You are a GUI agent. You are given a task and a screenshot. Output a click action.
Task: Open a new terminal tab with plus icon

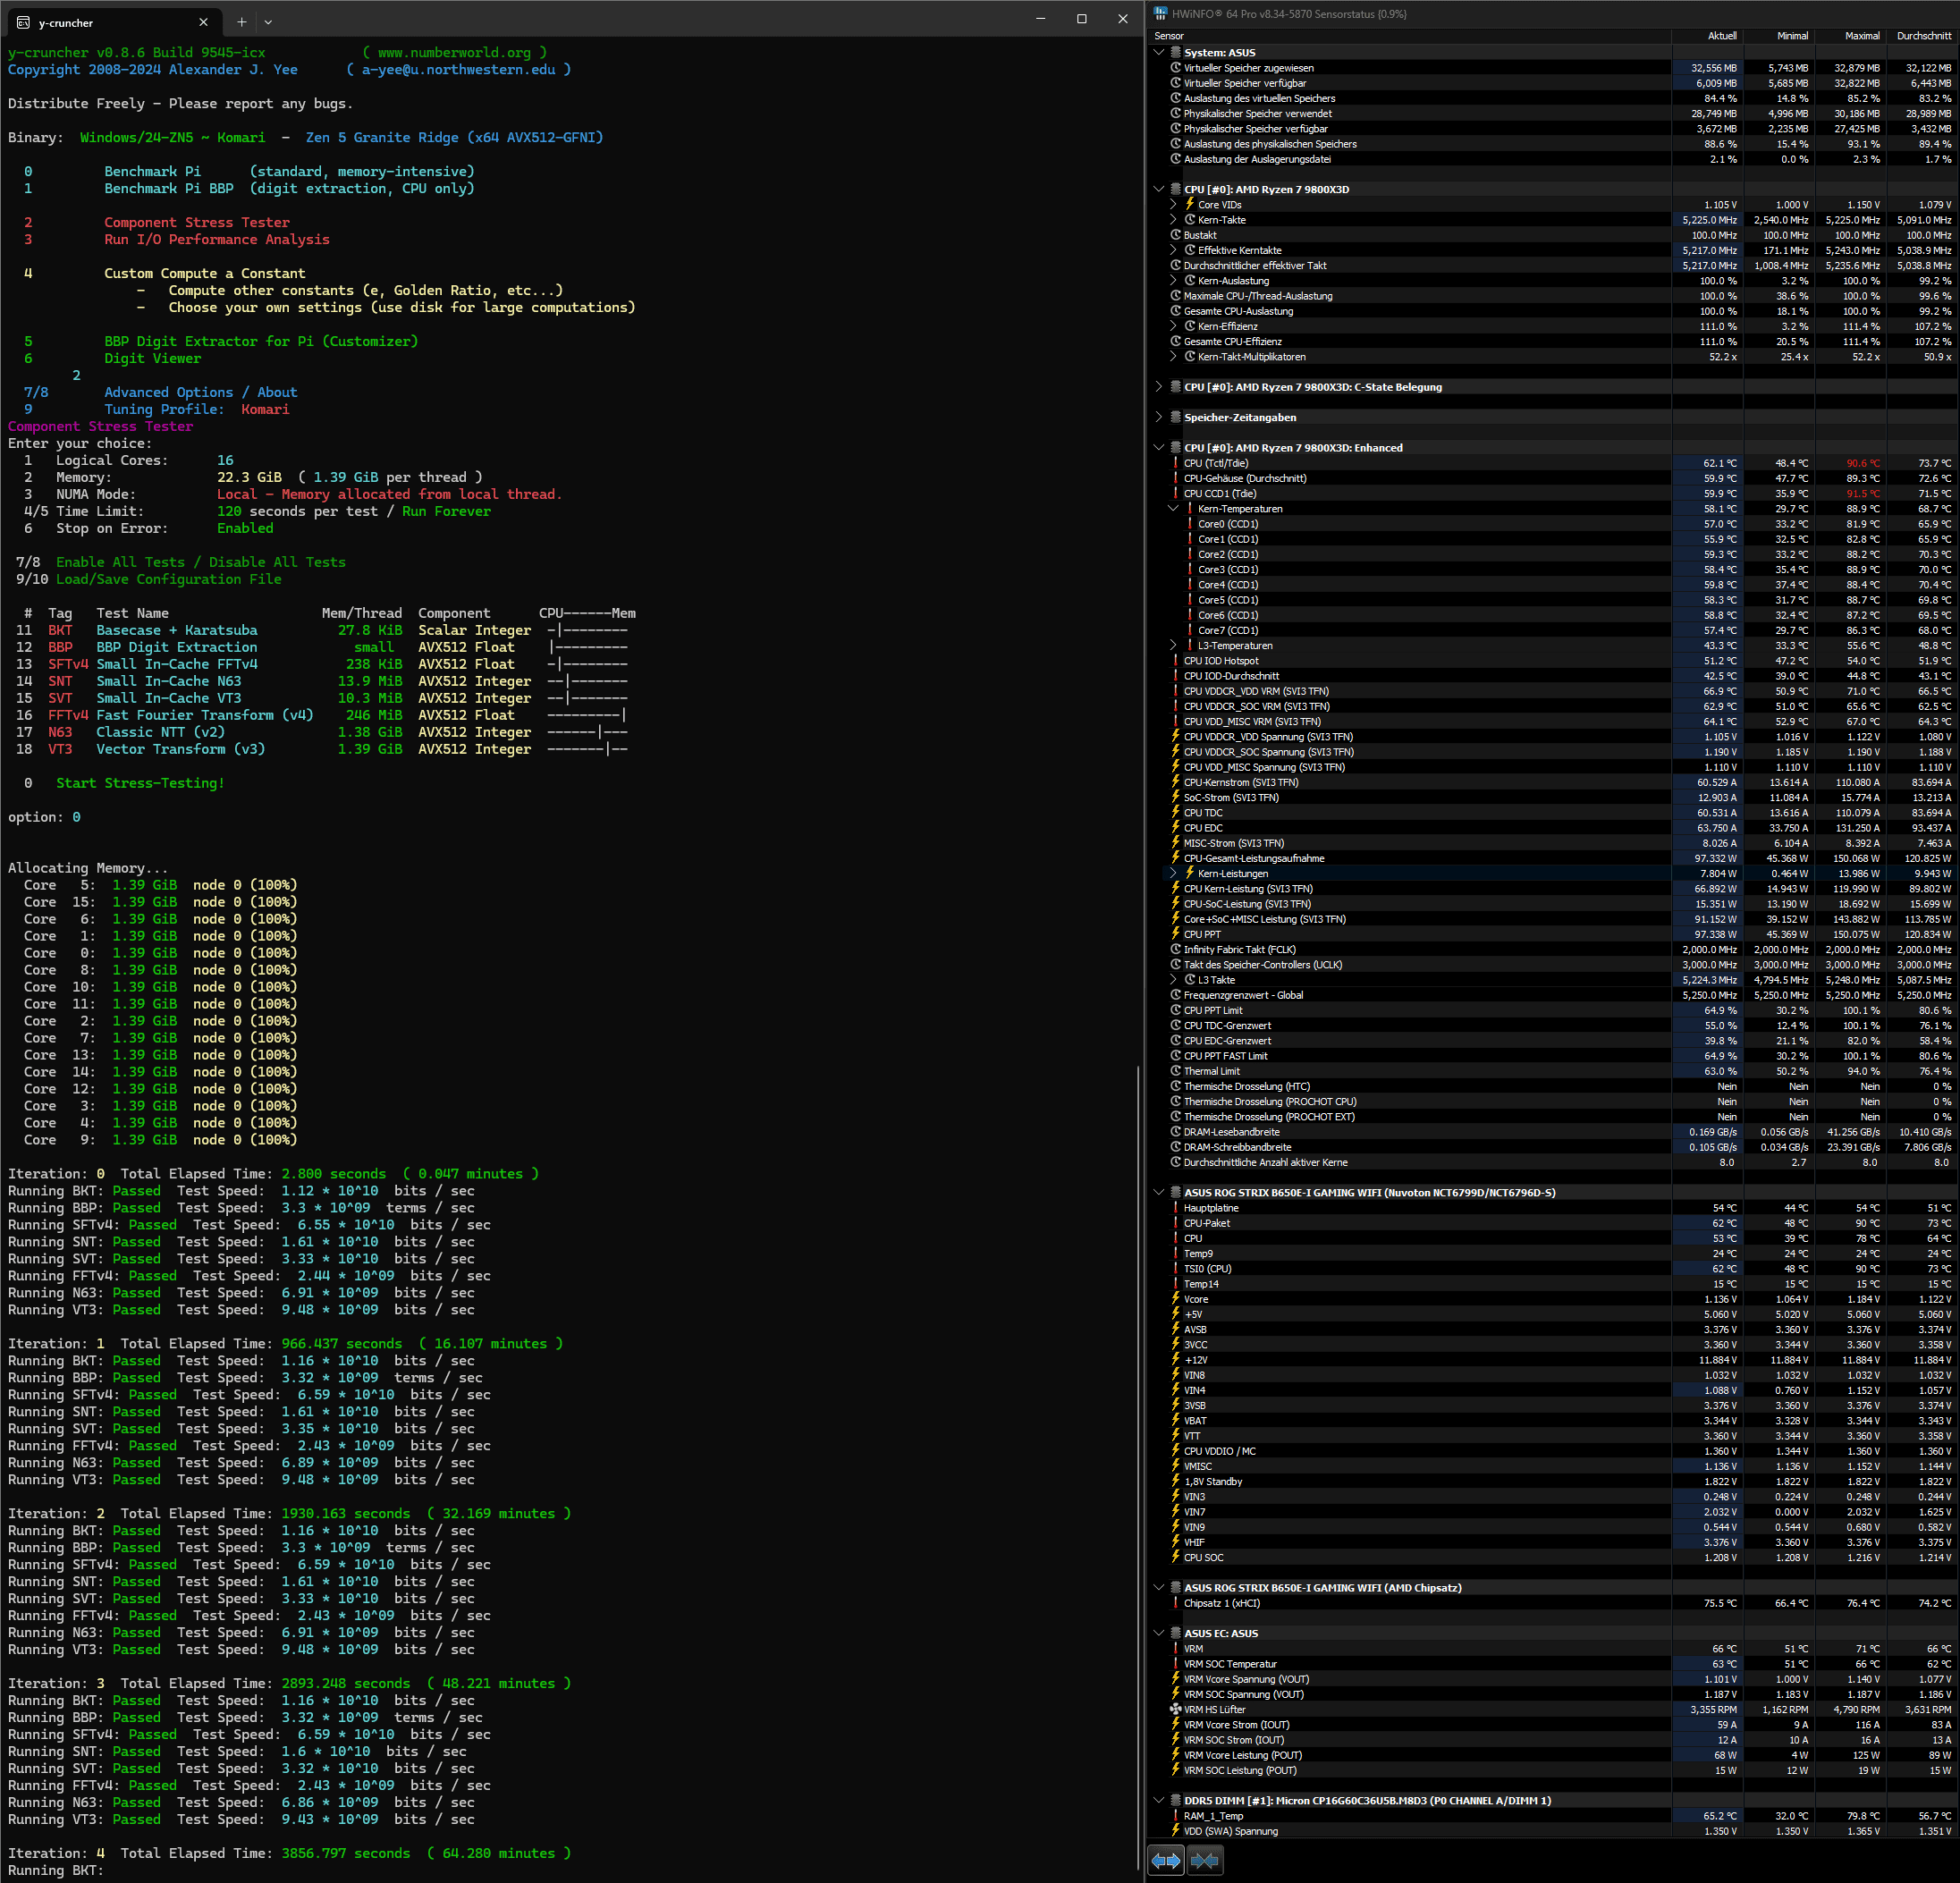pos(241,22)
